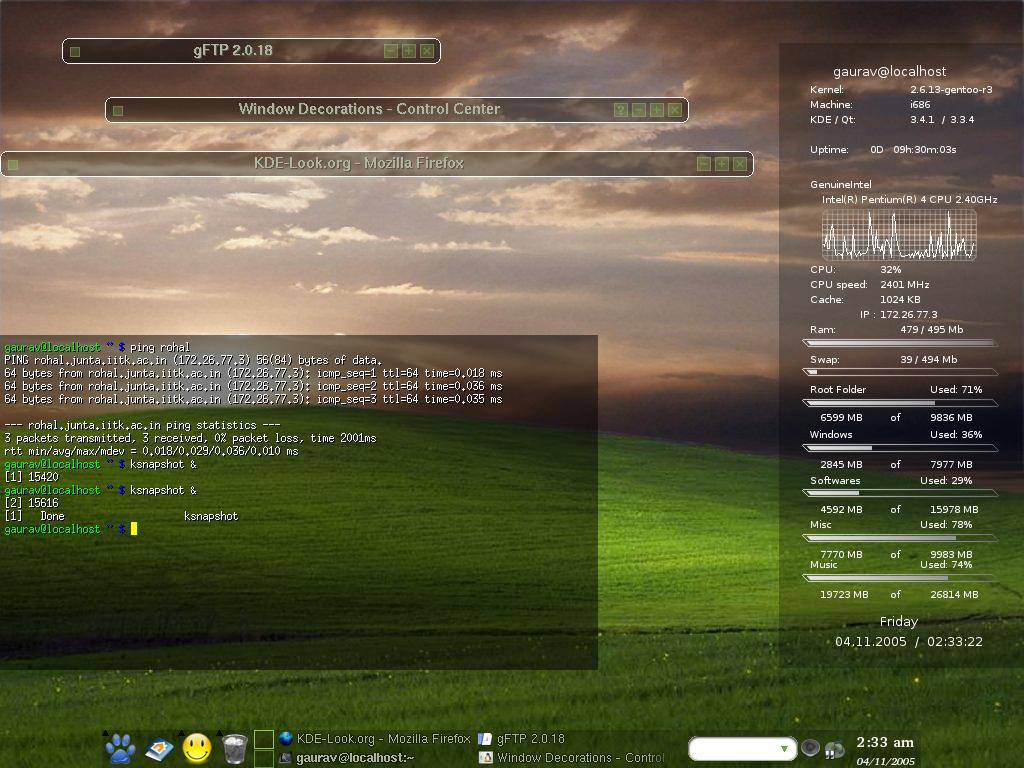Click the '[1] 15420' terminal line
The width and height of the screenshot is (1024, 768).
[31, 477]
